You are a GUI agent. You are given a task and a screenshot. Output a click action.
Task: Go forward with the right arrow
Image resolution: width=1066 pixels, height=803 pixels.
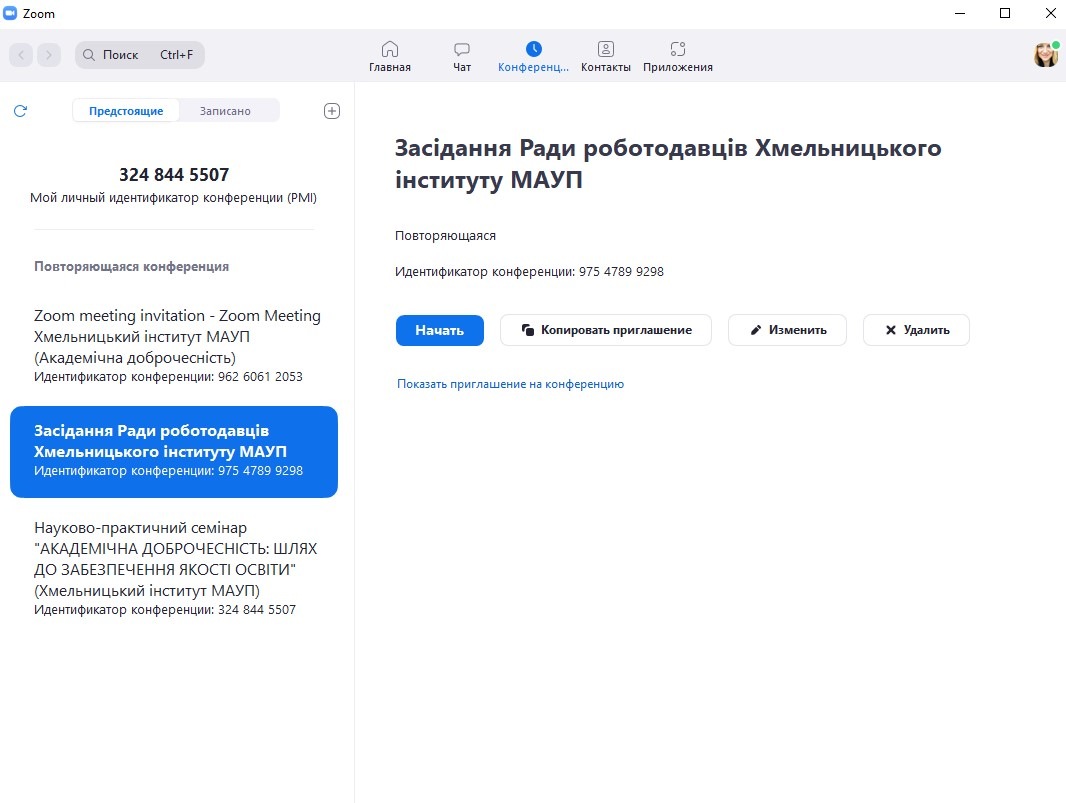pos(49,55)
